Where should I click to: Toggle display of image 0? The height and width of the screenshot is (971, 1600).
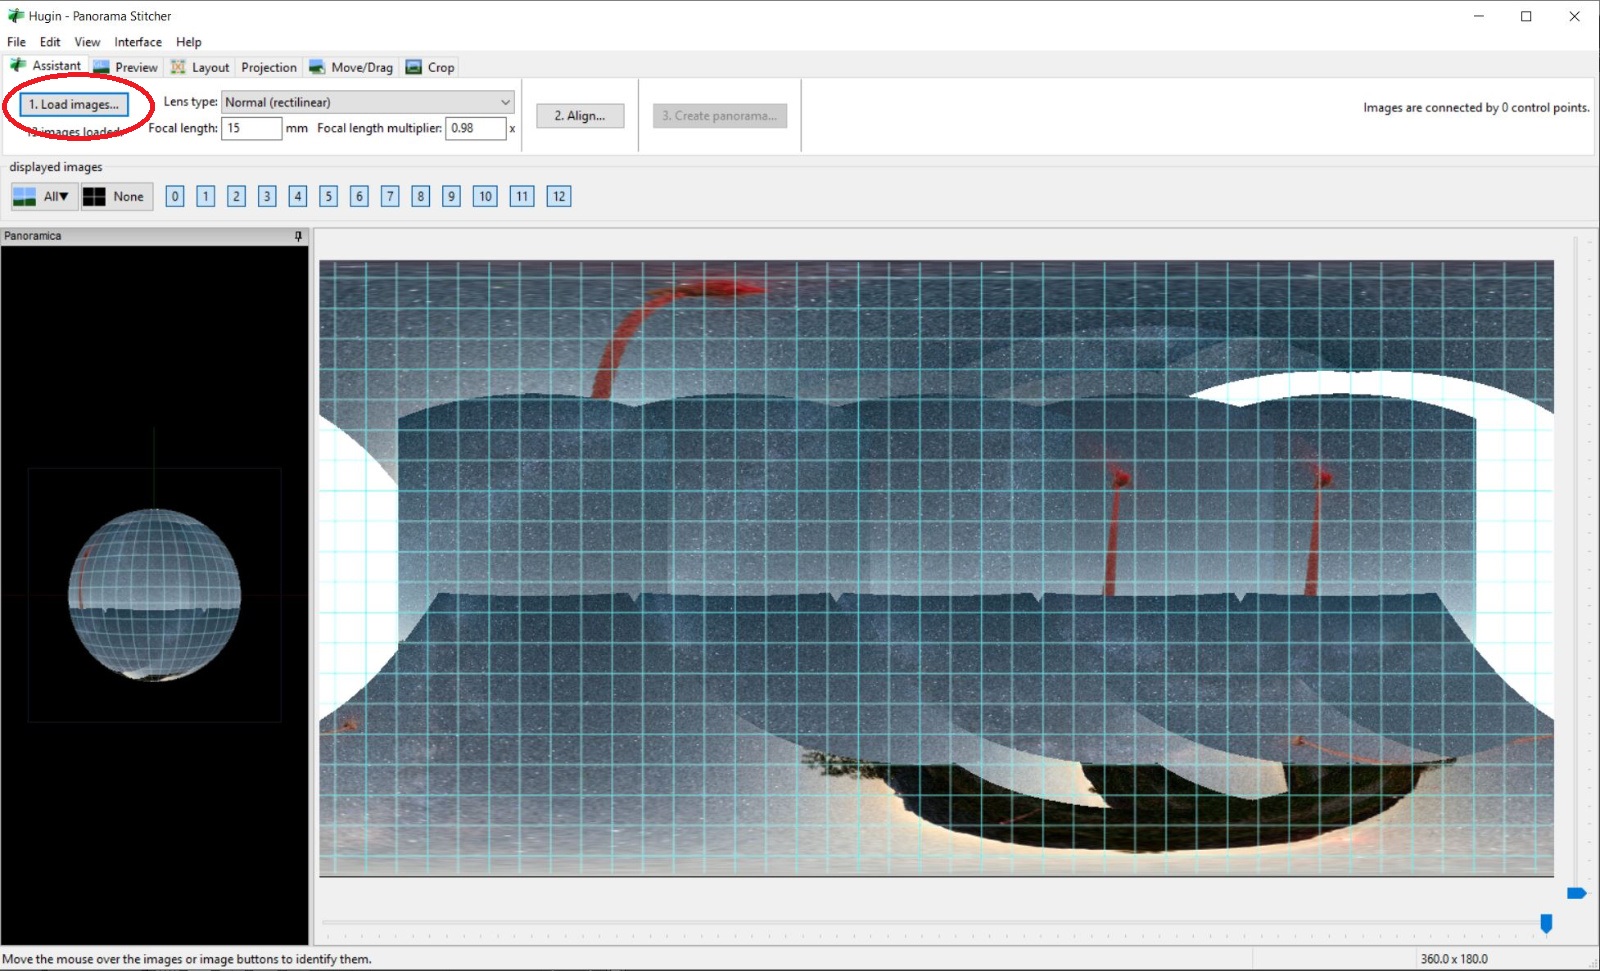[x=175, y=196]
